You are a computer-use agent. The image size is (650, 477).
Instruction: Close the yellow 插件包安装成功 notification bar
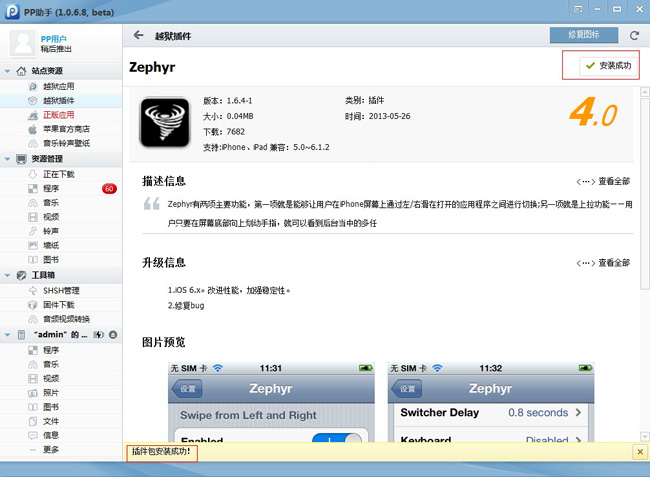(x=639, y=452)
